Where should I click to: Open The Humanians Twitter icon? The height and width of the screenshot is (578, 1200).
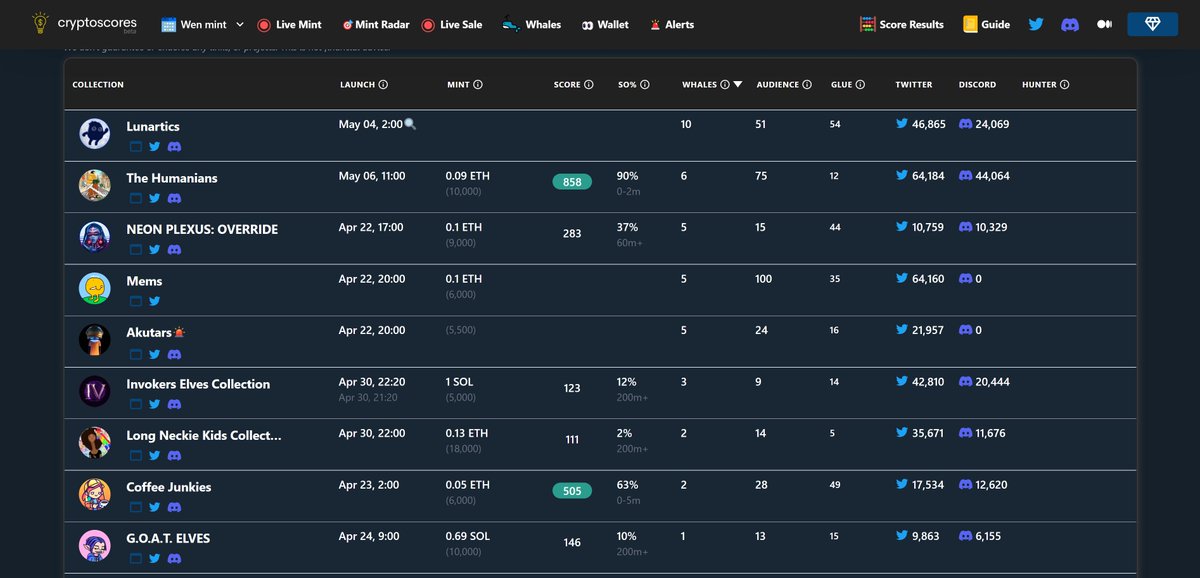(155, 198)
